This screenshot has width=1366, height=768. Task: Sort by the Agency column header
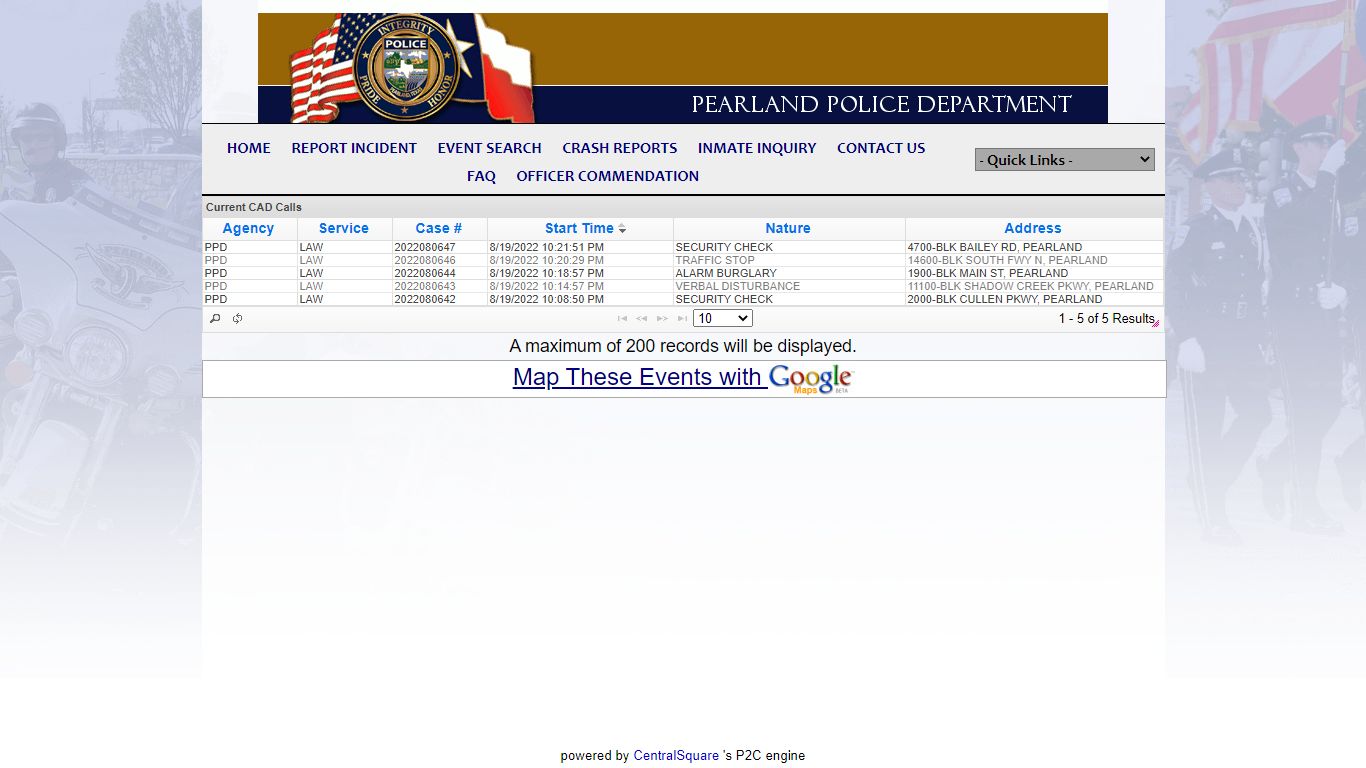click(248, 229)
